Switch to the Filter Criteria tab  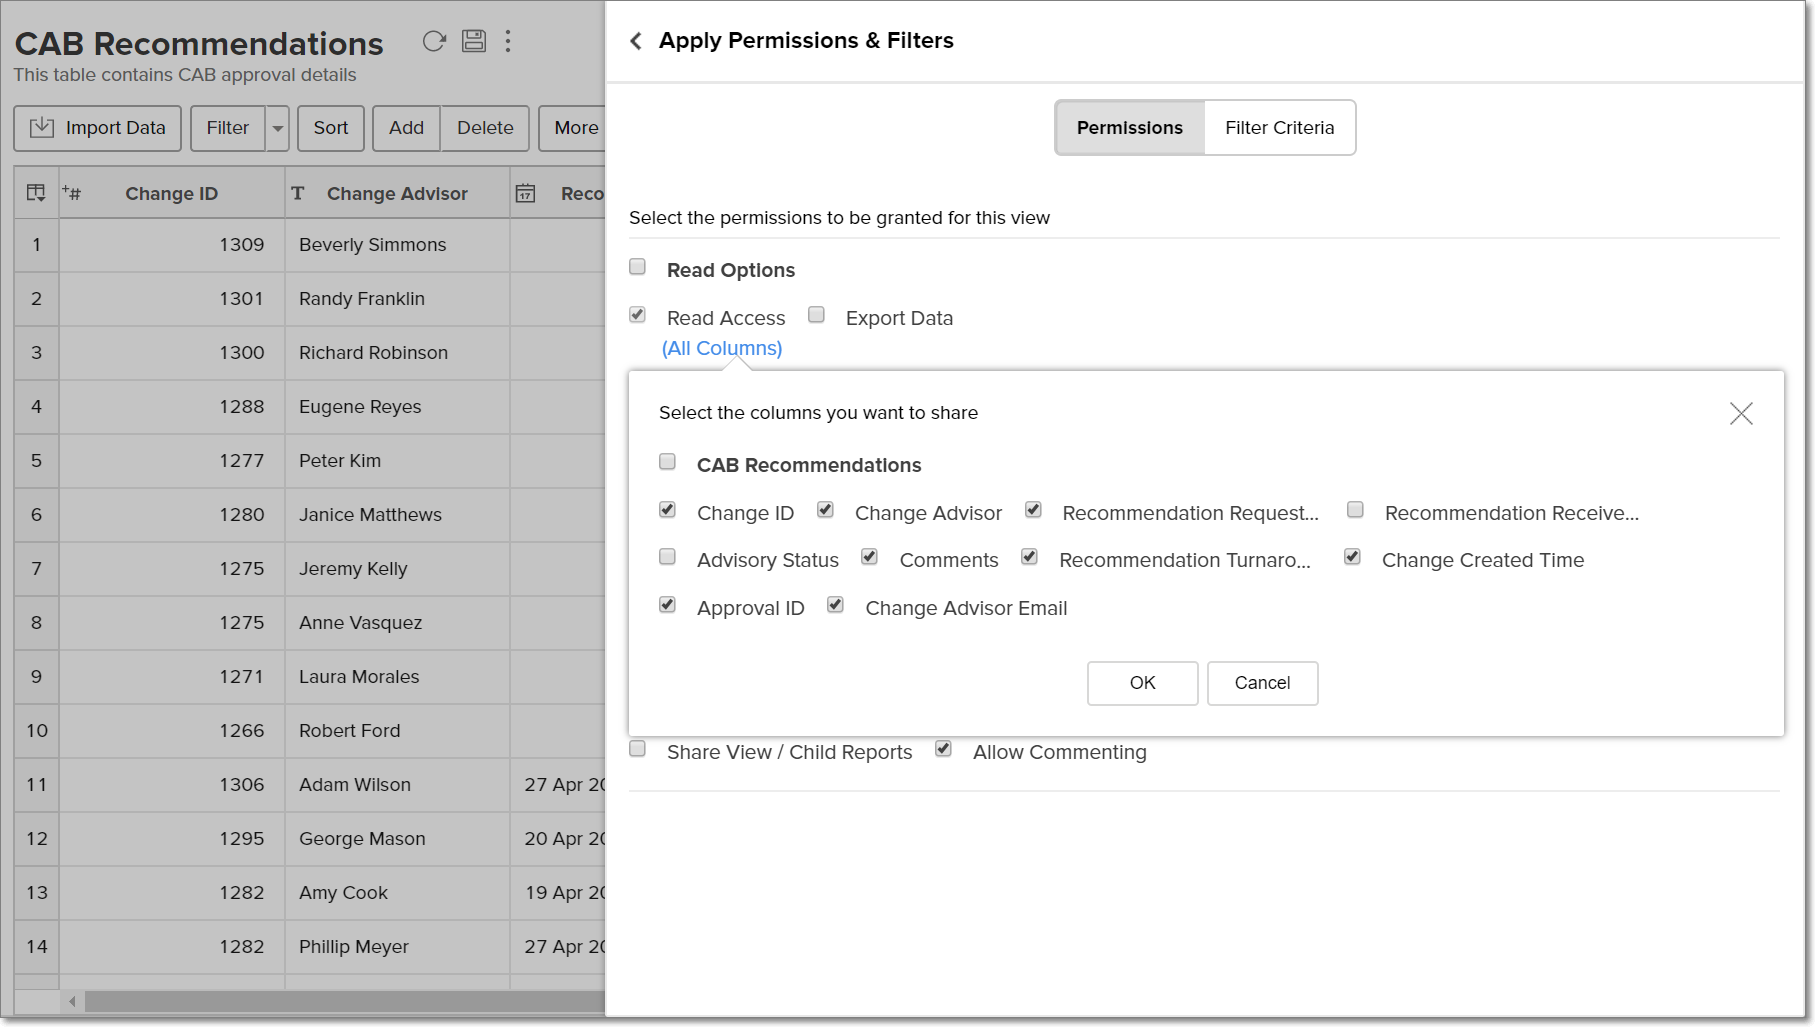1279,128
